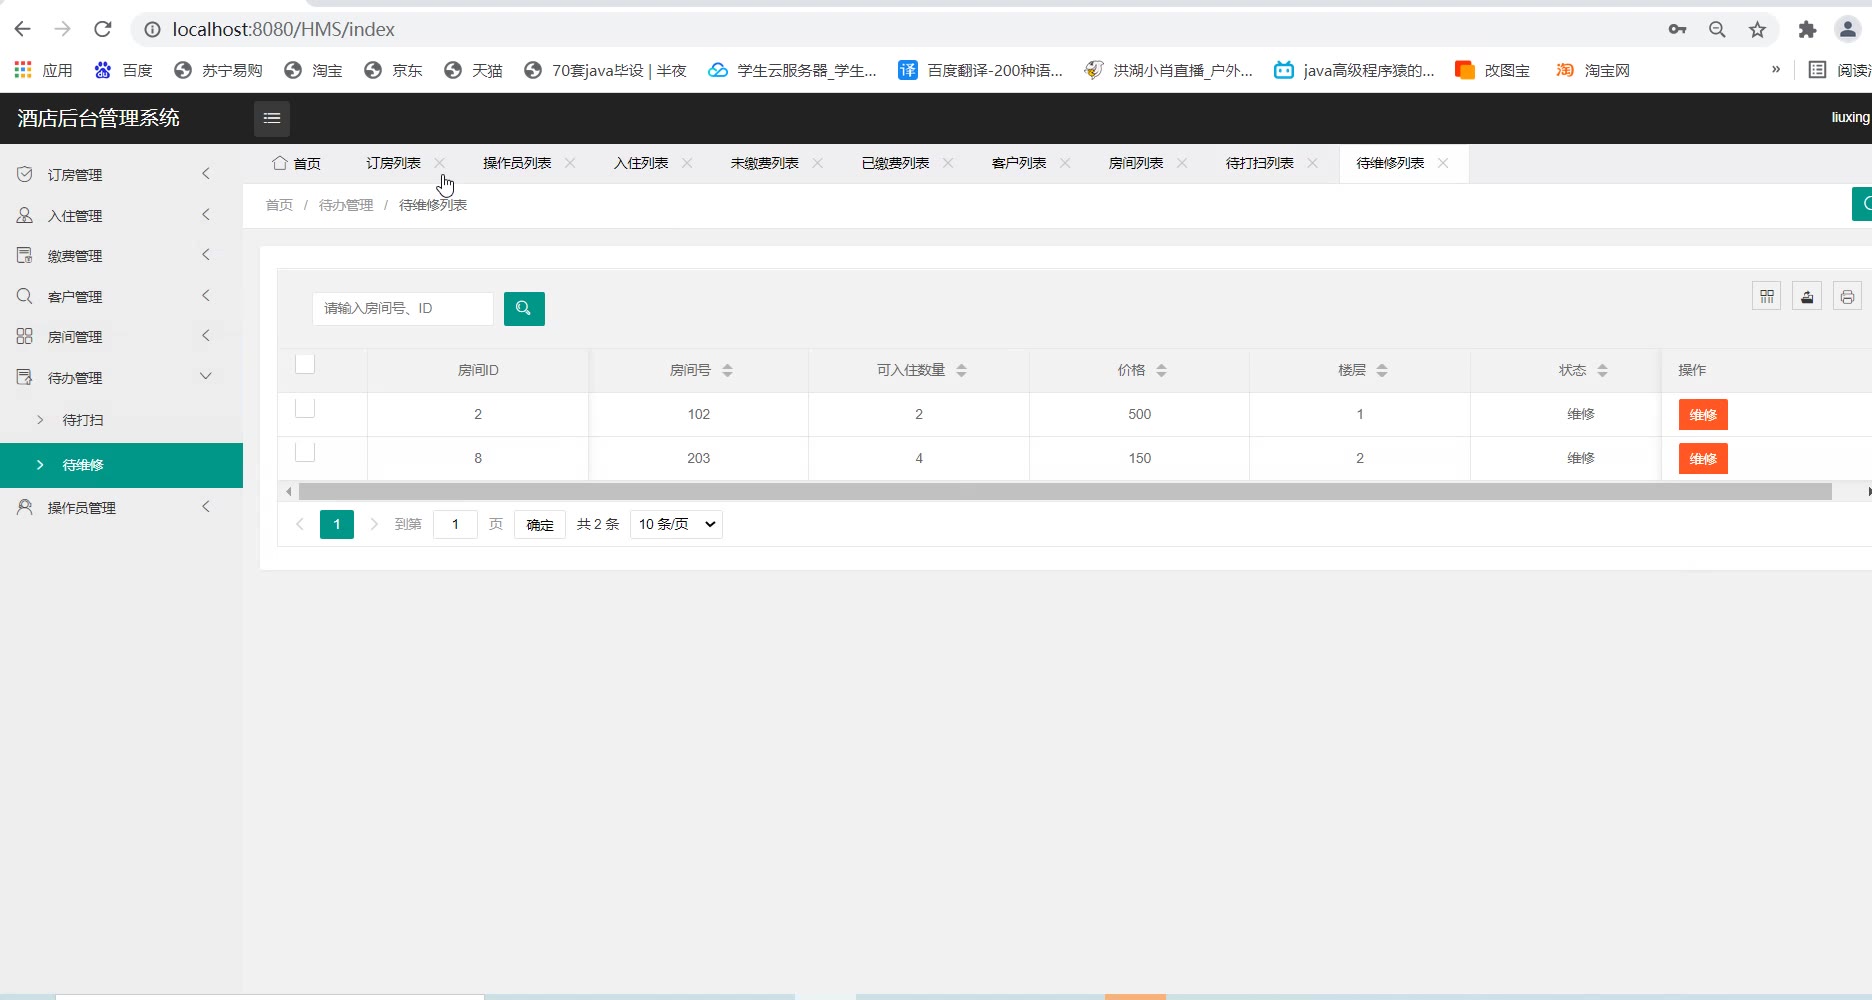This screenshot has height=1000, width=1872.
Task: Sort the 状态 column
Action: point(1602,370)
